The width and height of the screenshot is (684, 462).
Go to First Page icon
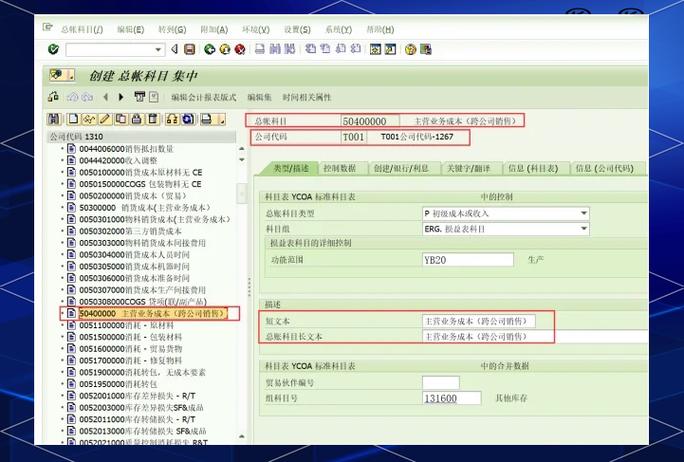point(311,49)
